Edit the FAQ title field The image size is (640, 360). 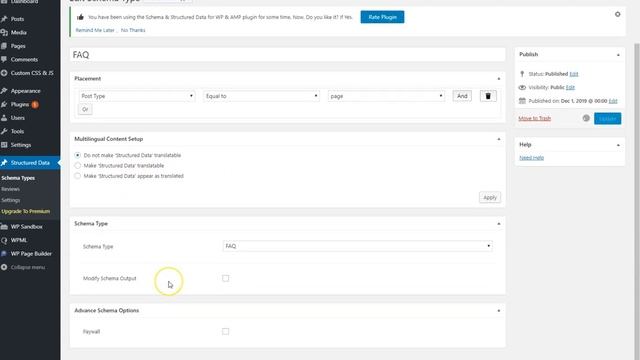coord(287,55)
